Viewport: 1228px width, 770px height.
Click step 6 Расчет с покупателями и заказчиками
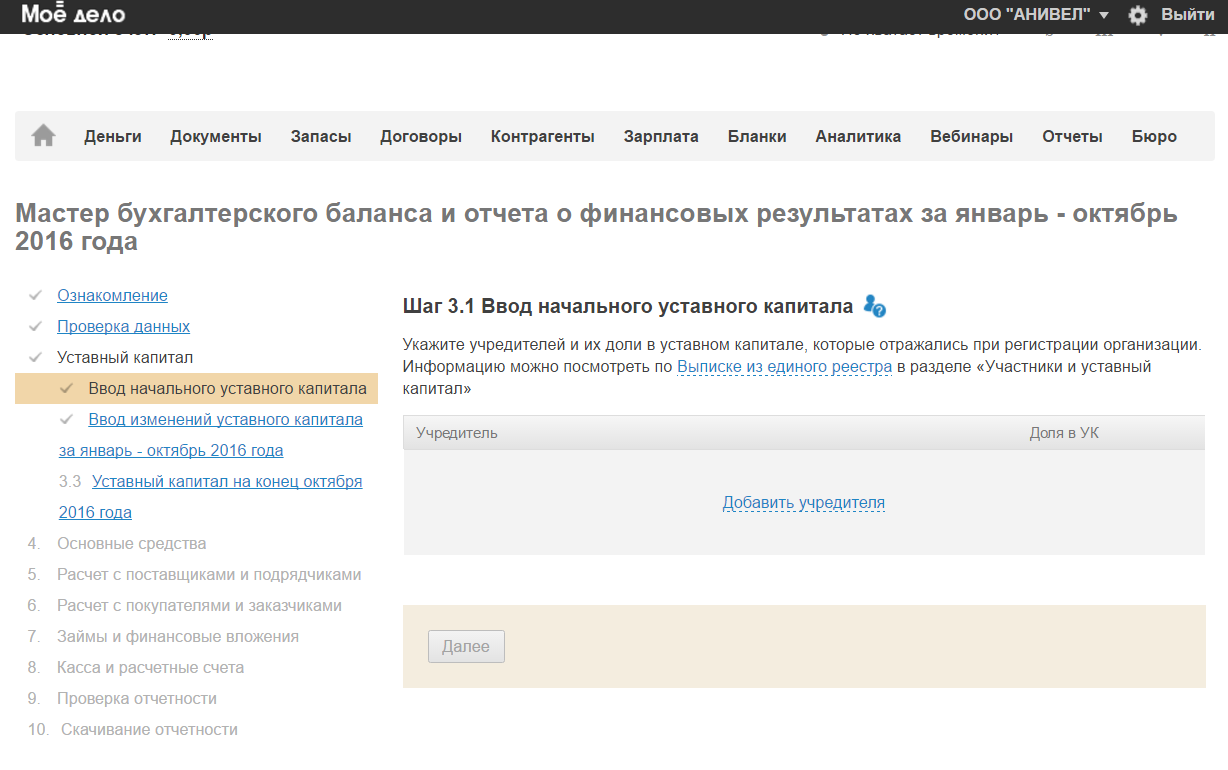pyautogui.click(x=199, y=606)
